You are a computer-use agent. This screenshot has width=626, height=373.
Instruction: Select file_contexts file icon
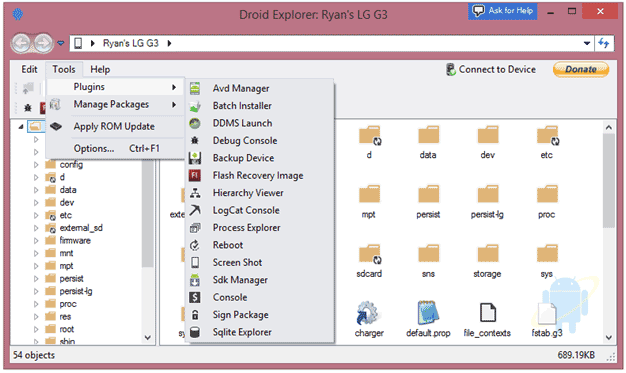(x=487, y=313)
